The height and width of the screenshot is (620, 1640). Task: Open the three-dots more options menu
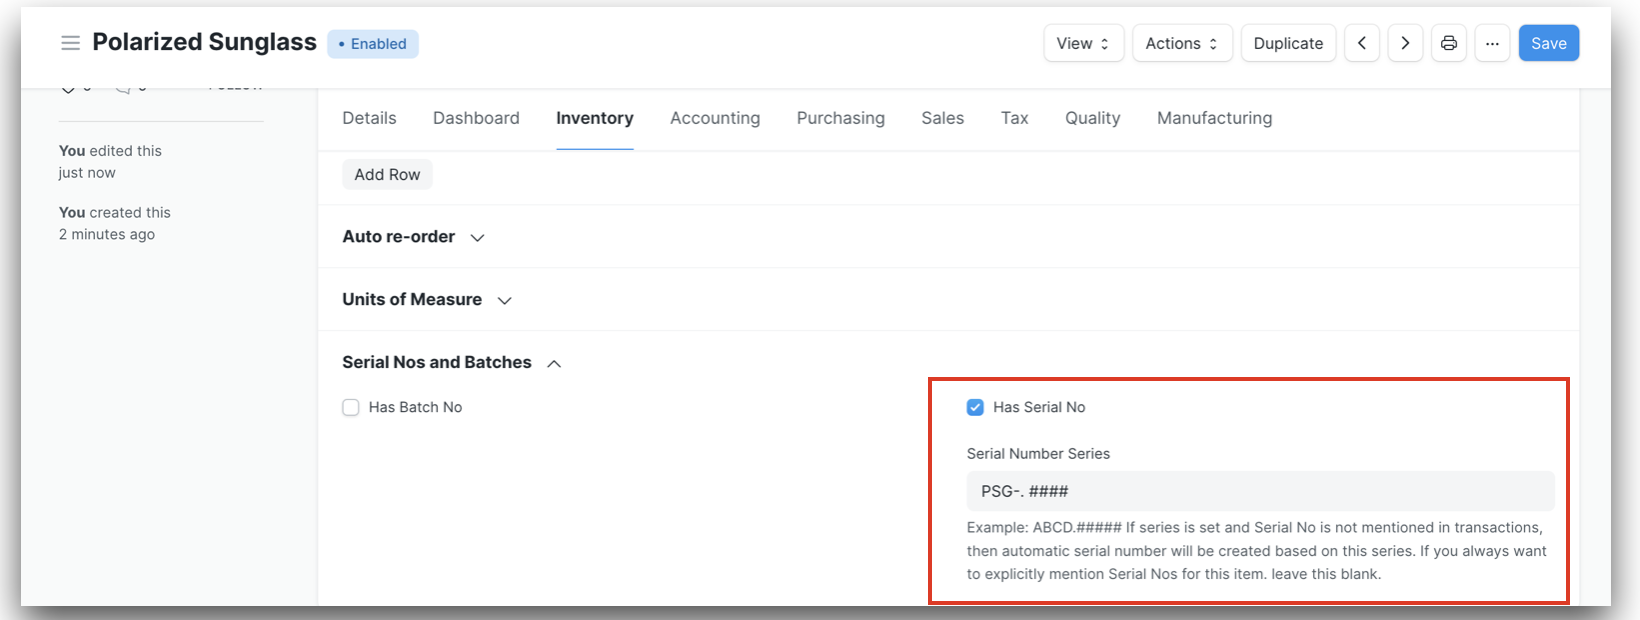point(1492,43)
